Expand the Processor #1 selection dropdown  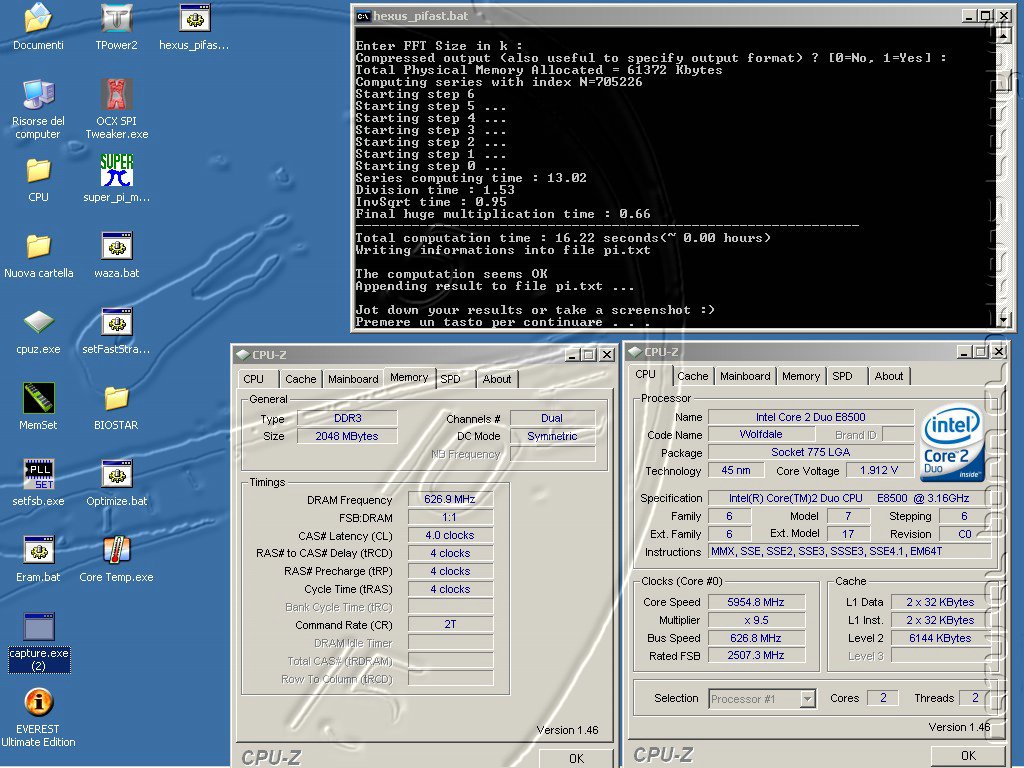point(808,699)
